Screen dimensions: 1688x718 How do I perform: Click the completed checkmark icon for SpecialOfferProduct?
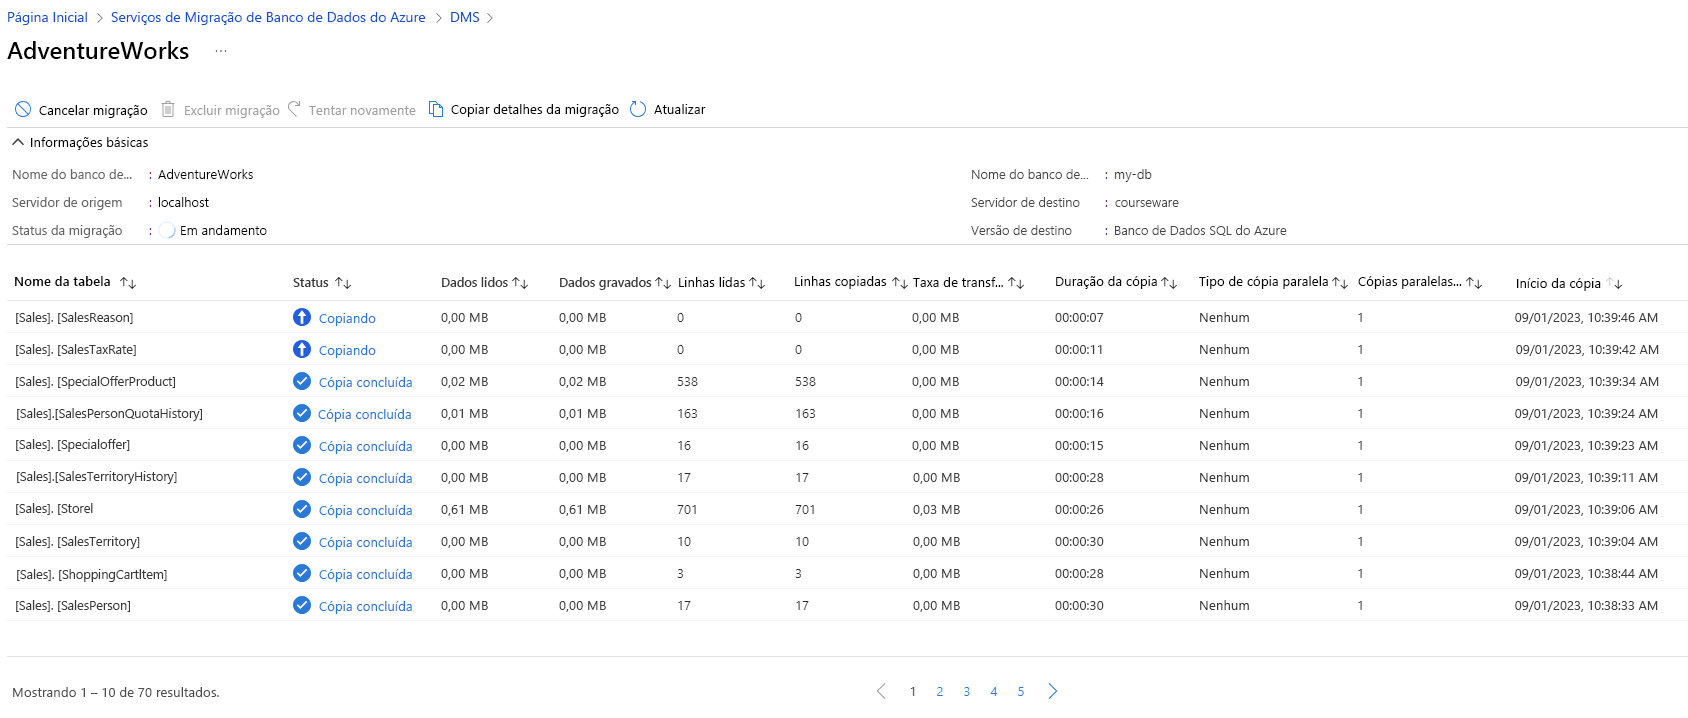click(302, 381)
